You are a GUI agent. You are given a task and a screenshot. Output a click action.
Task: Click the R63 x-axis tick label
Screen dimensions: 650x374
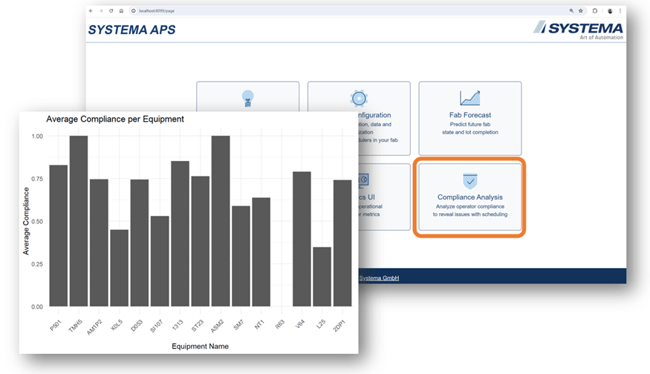coord(280,324)
